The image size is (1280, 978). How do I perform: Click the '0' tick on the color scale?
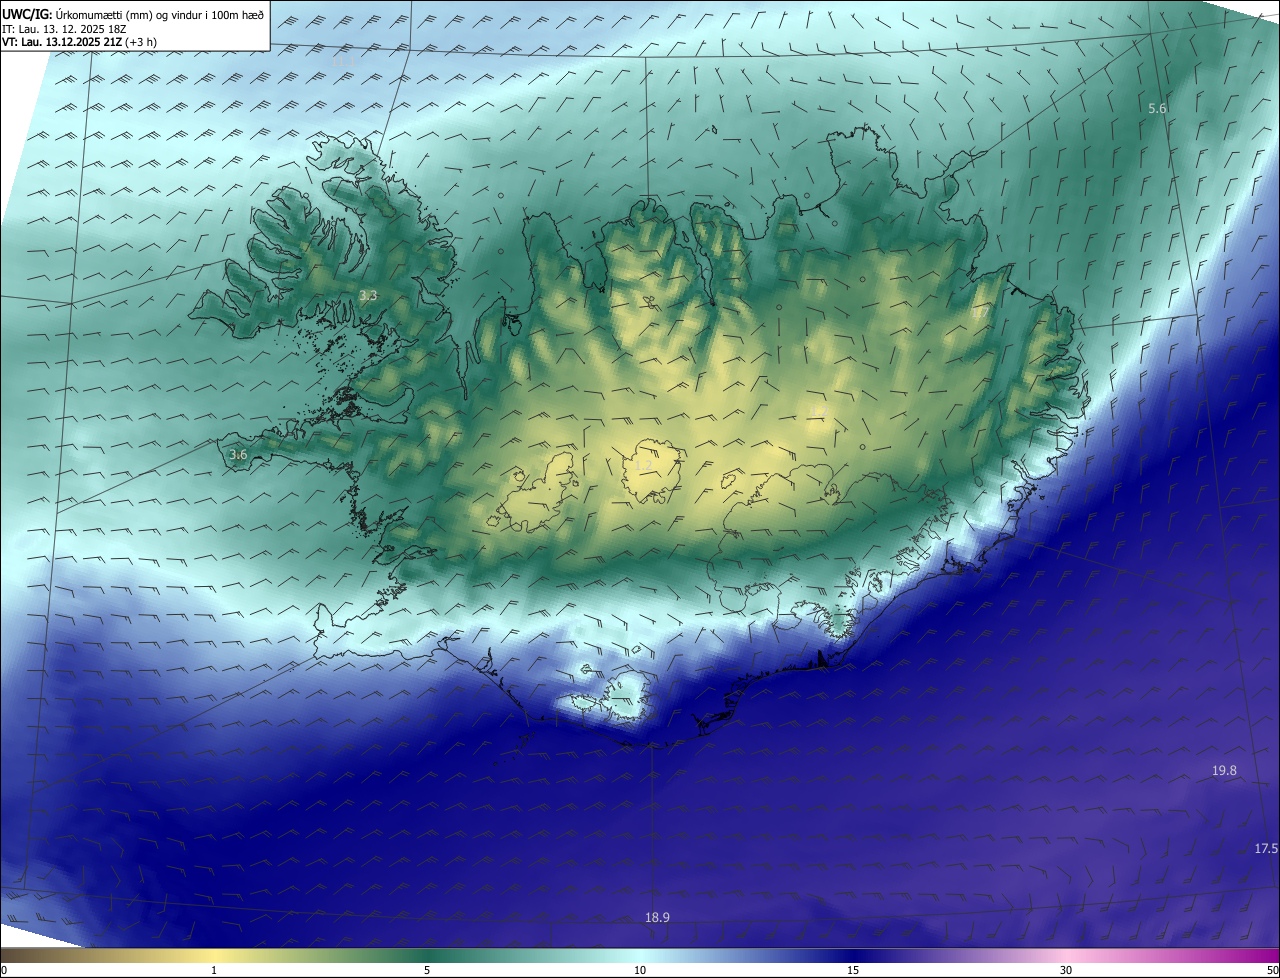(3, 970)
